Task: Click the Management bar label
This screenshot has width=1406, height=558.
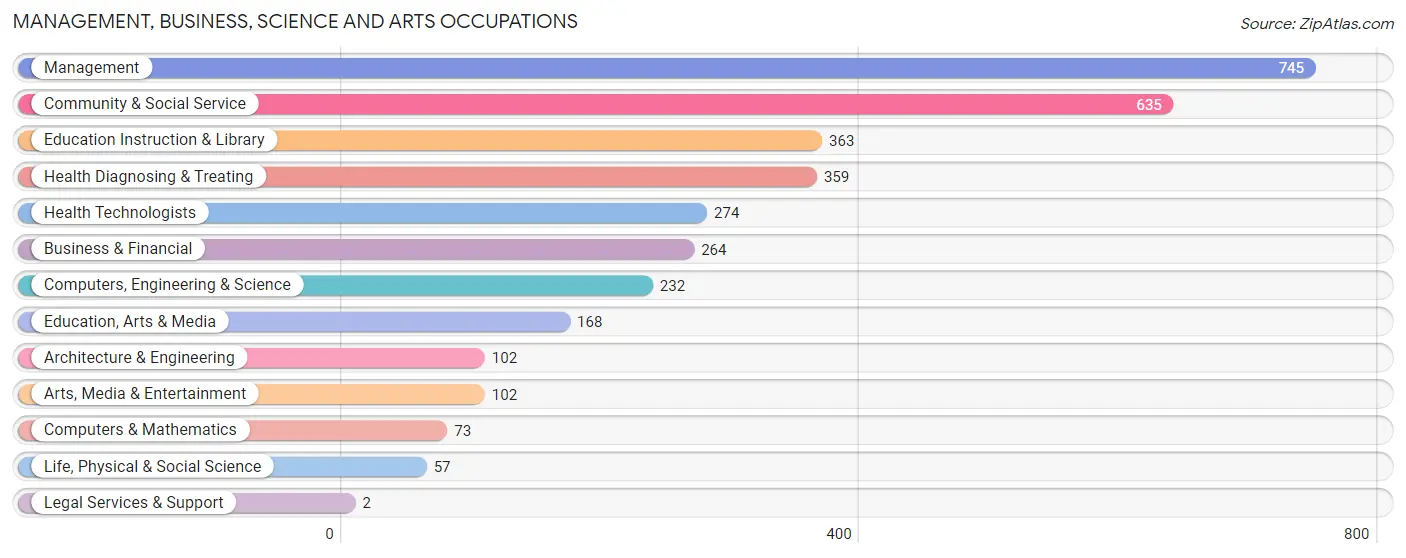Action: pos(92,68)
